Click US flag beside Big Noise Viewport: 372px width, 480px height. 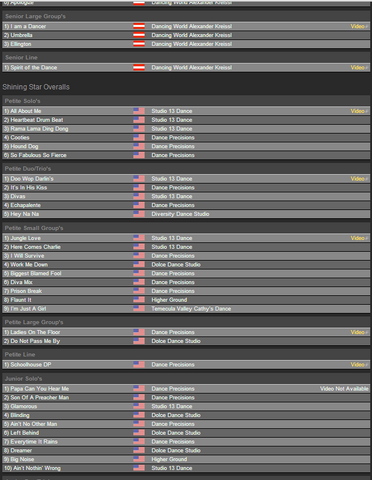click(x=139, y=459)
